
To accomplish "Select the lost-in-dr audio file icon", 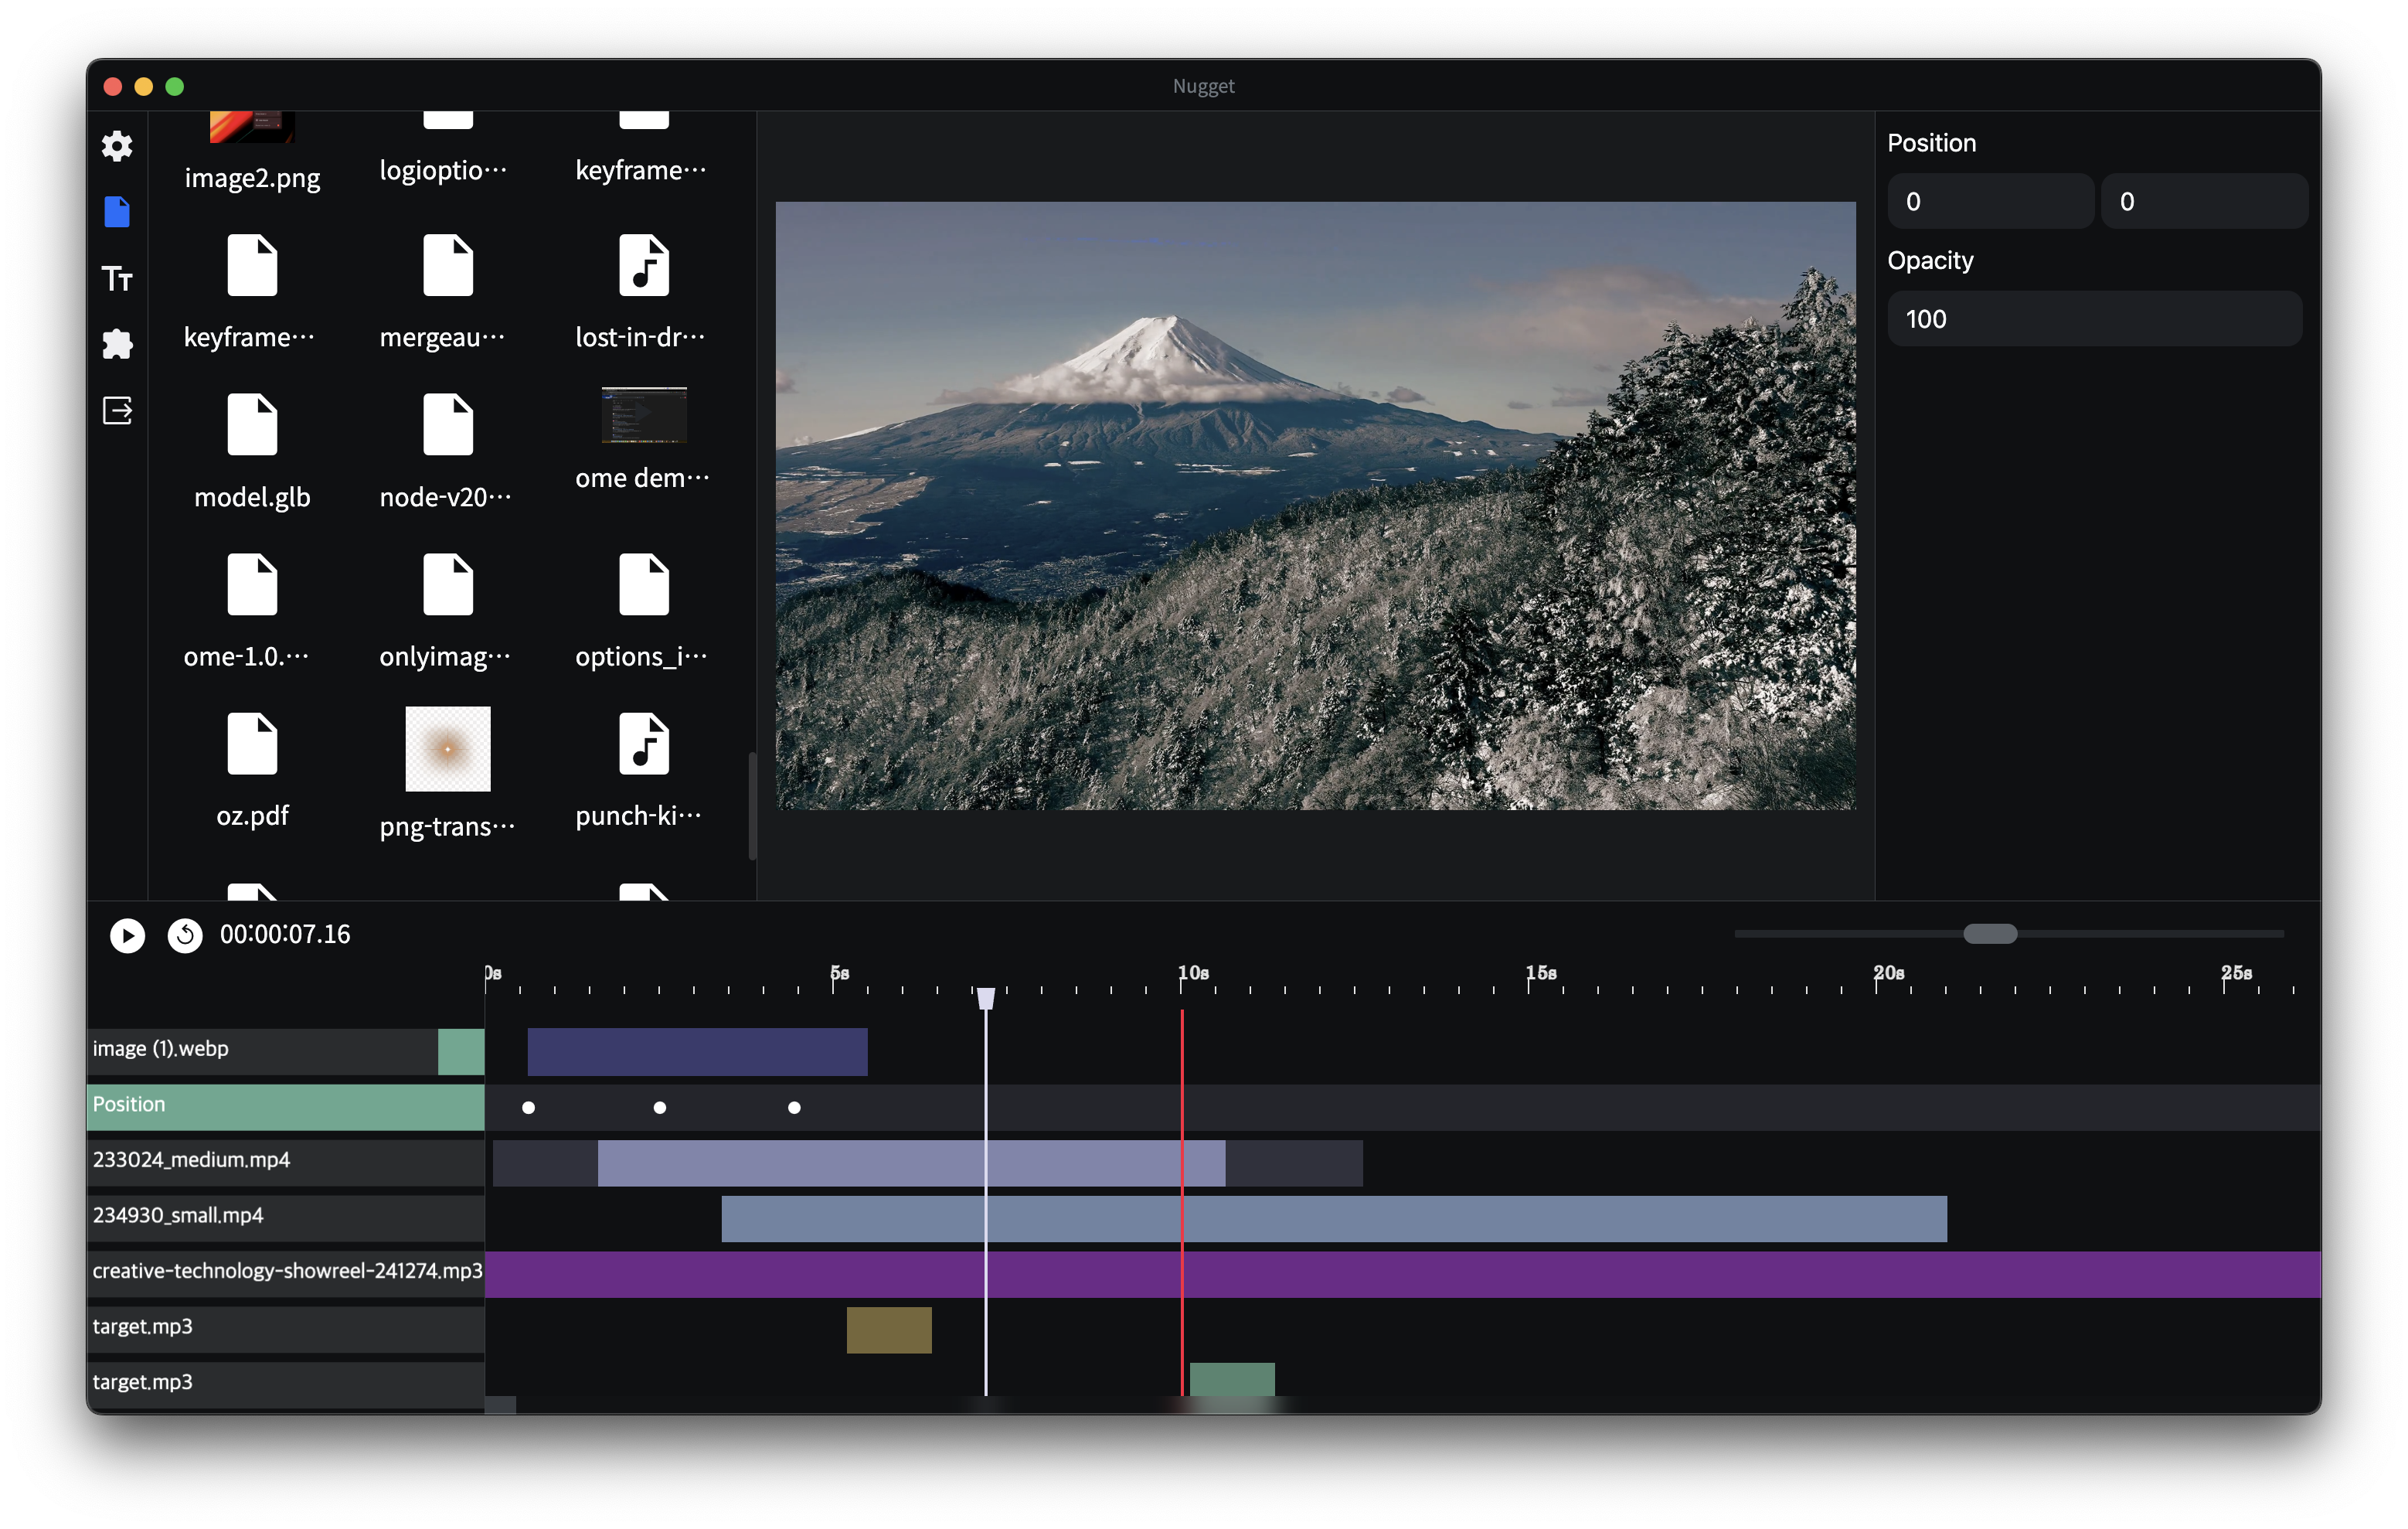I will tap(643, 265).
